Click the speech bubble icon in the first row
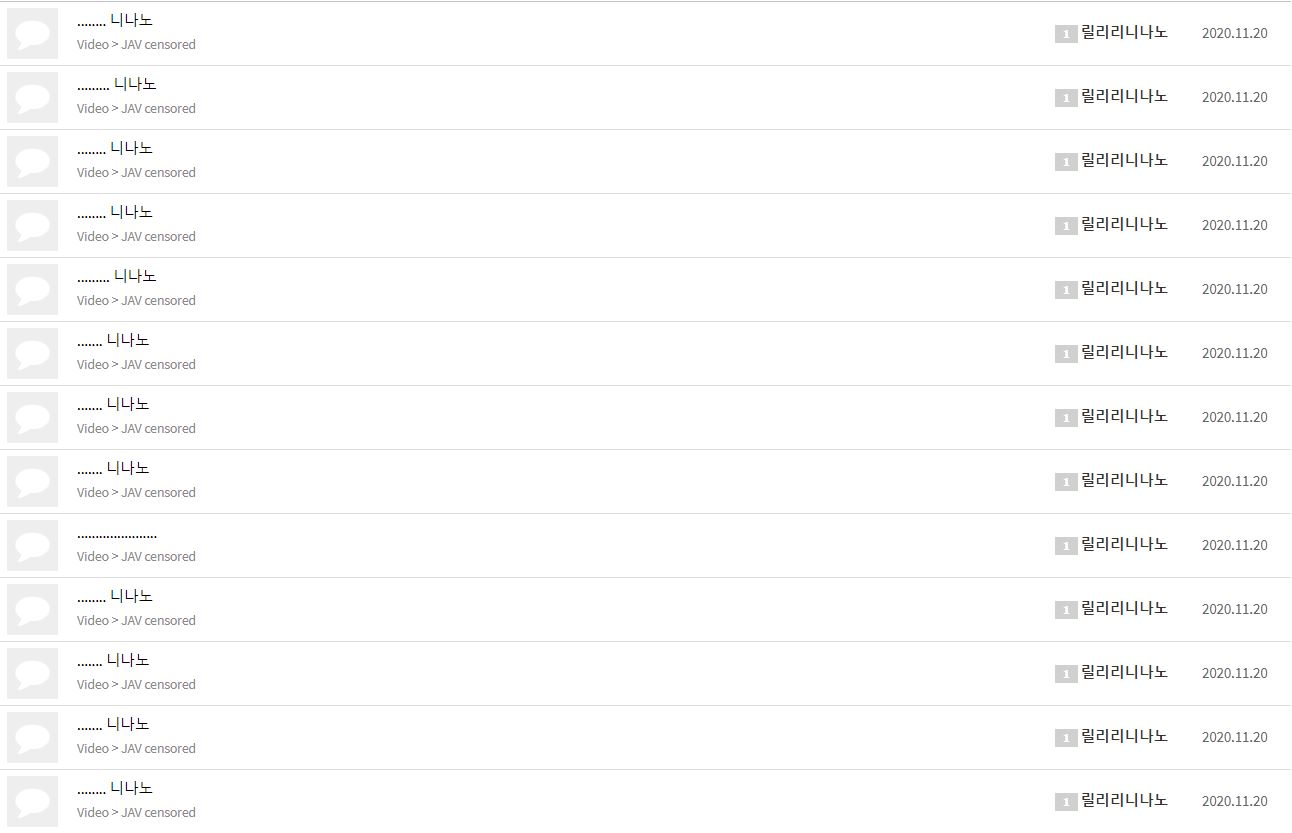The image size is (1292, 833). pyautogui.click(x=32, y=33)
